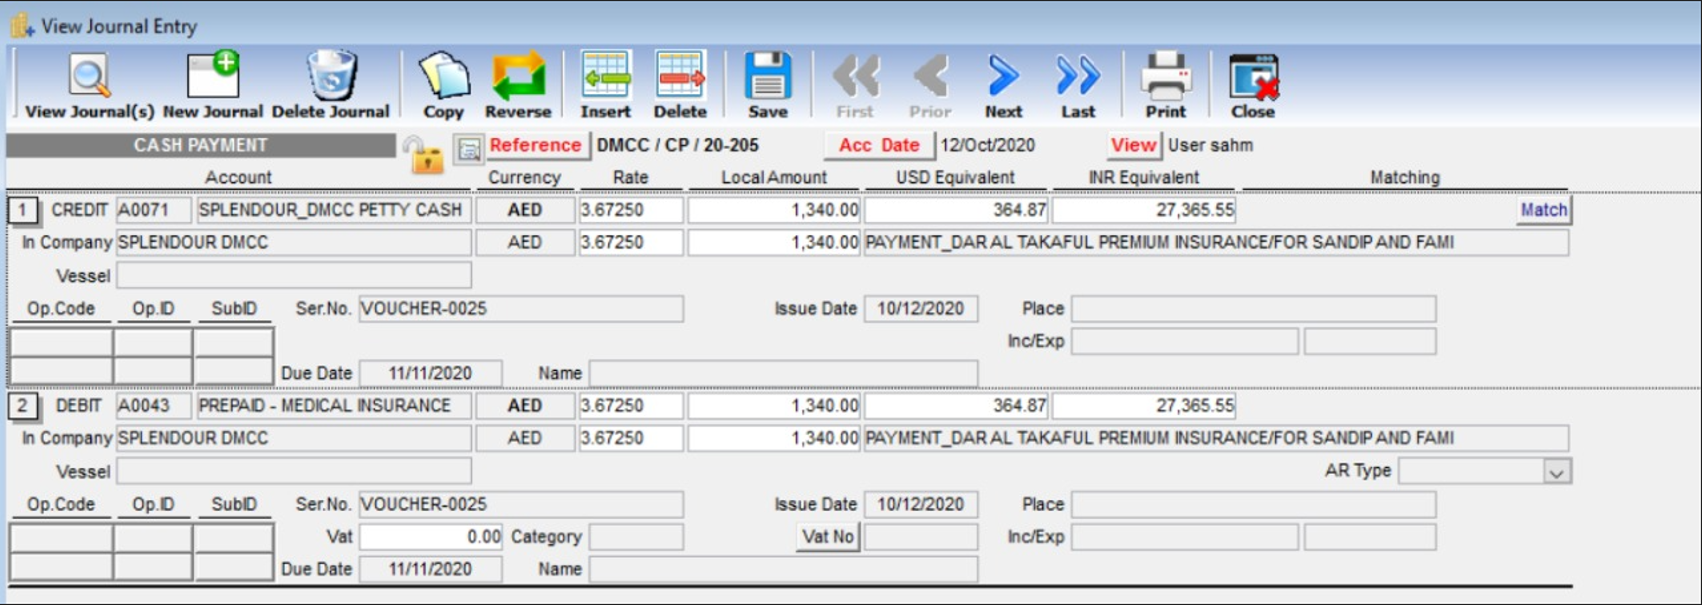1702x605 pixels.
Task: Click line 1 Place field
Action: (1254, 309)
